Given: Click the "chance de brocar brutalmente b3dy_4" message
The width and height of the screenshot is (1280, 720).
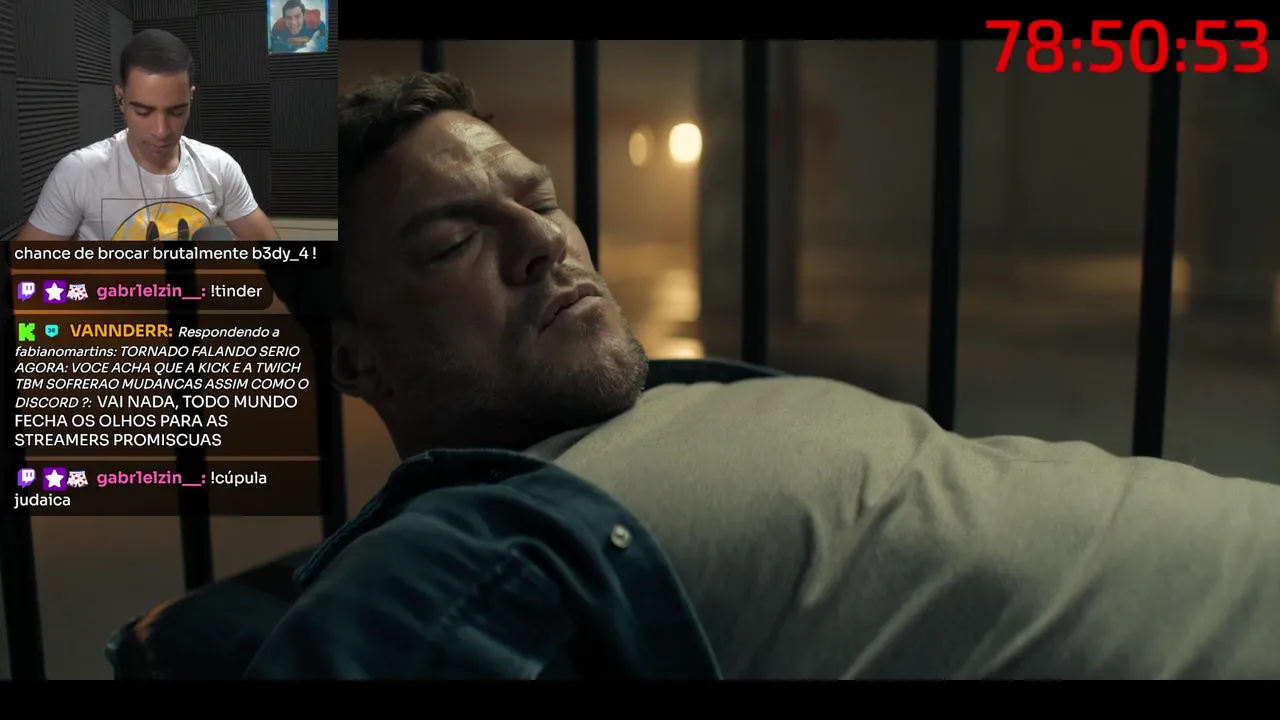Looking at the screenshot, I should pos(165,254).
